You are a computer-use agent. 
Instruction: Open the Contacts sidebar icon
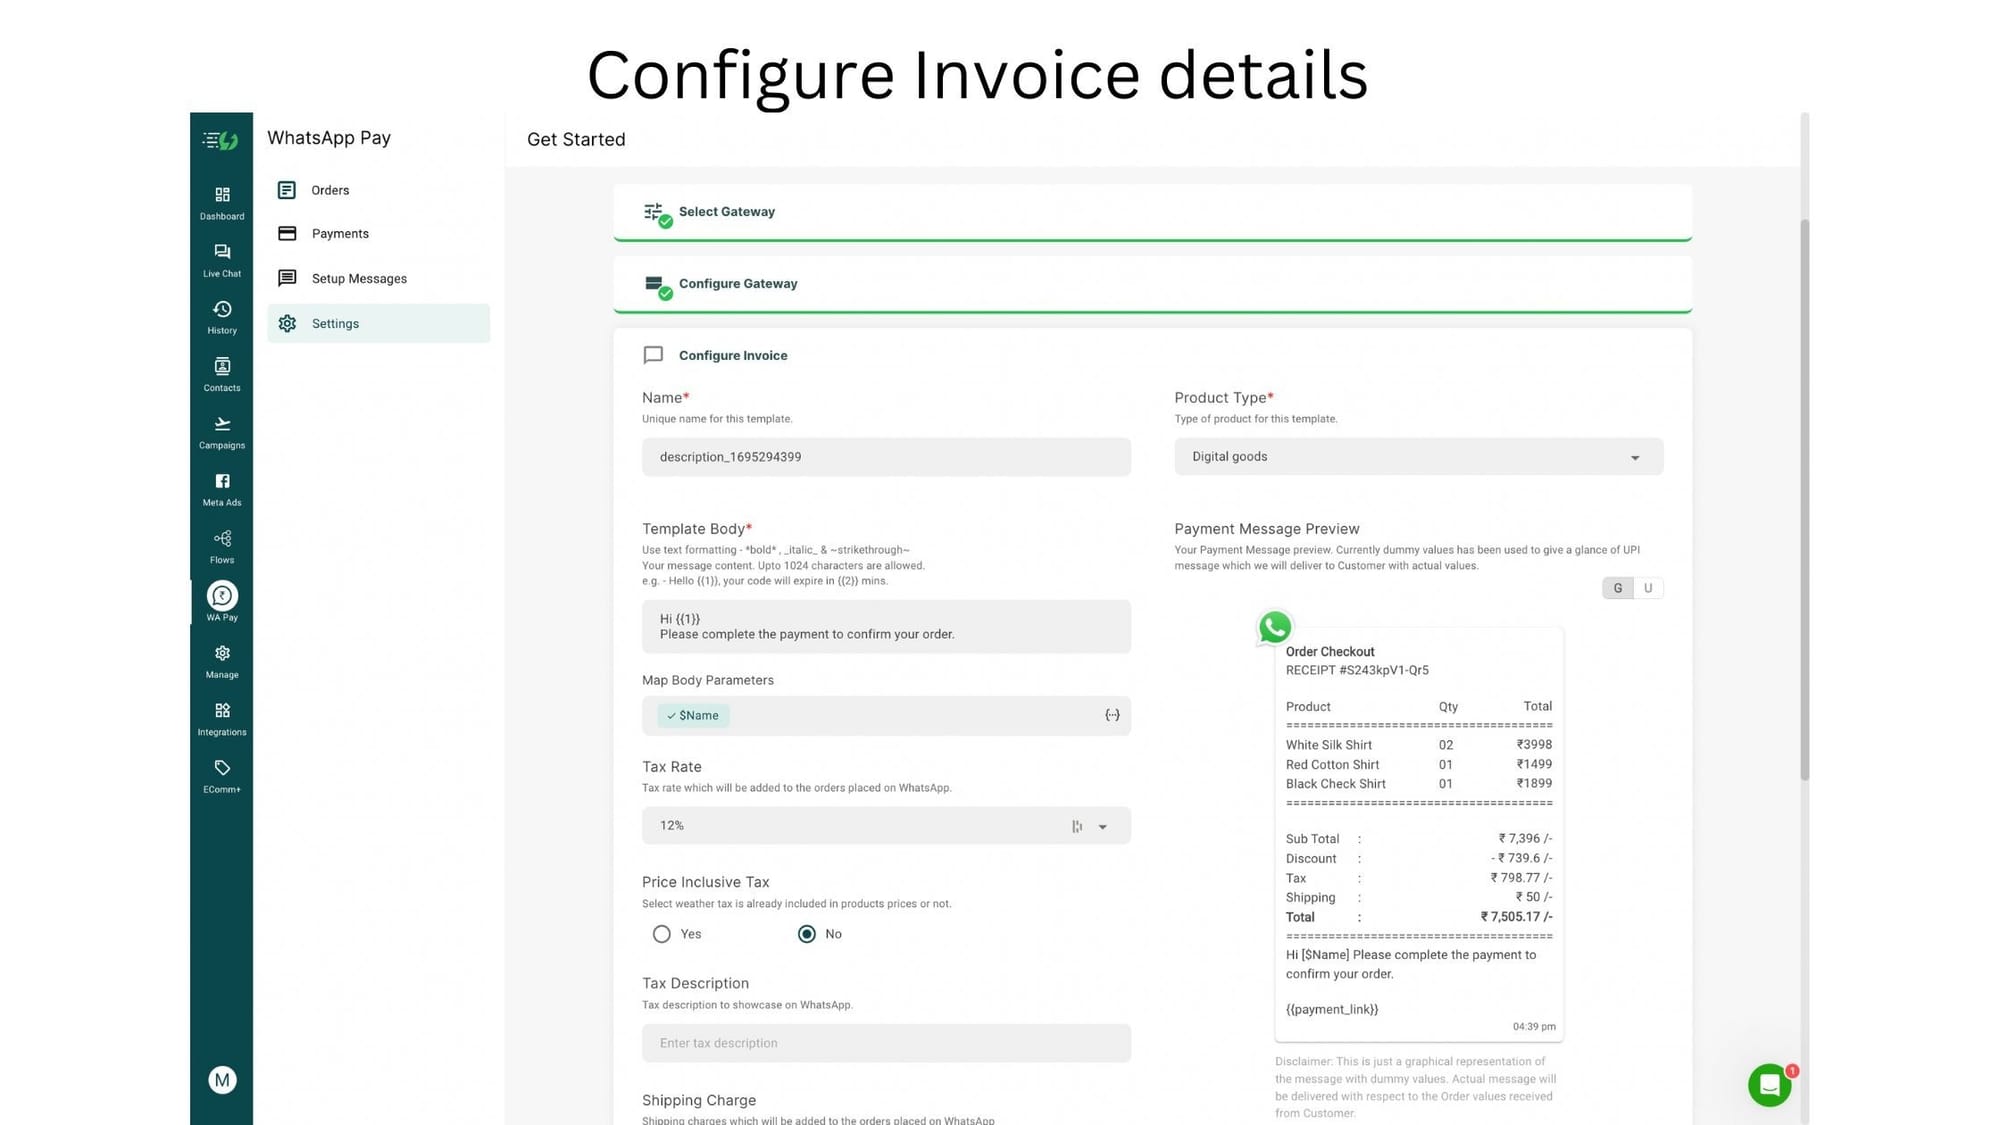[222, 374]
